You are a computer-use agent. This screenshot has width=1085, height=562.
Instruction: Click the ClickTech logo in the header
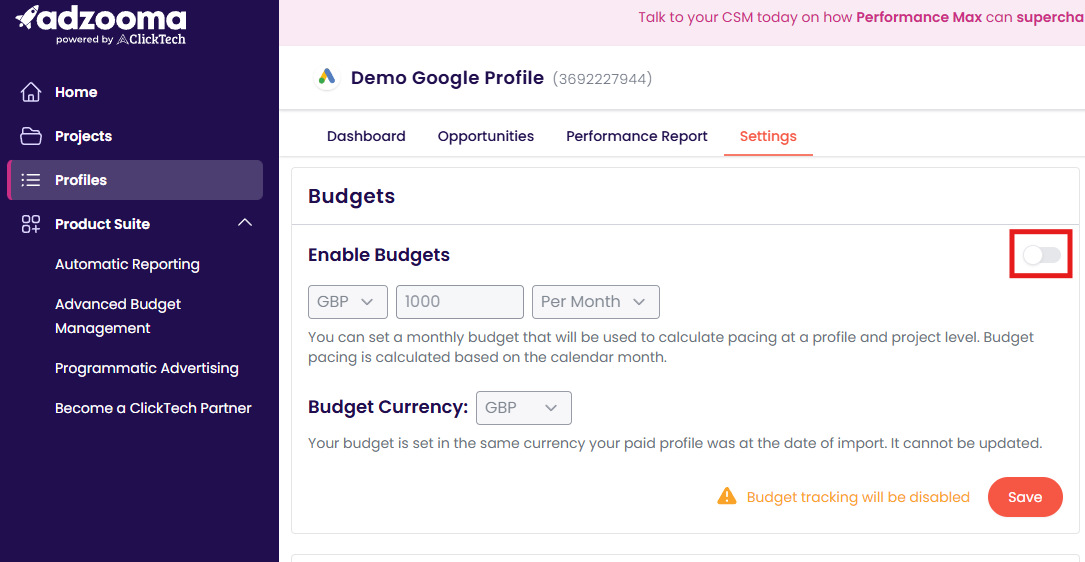(x=151, y=39)
